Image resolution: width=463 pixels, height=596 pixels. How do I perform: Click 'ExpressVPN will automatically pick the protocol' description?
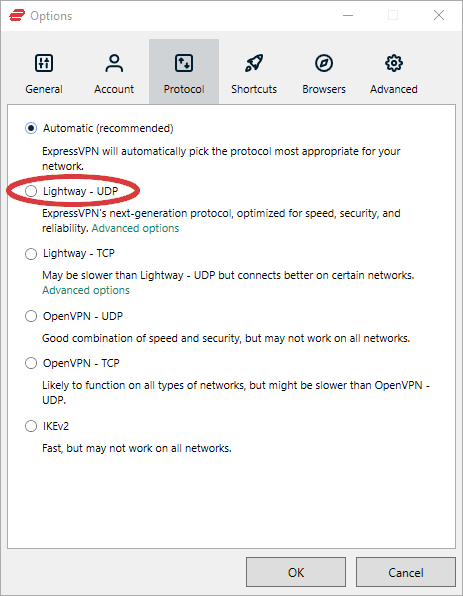221,159
